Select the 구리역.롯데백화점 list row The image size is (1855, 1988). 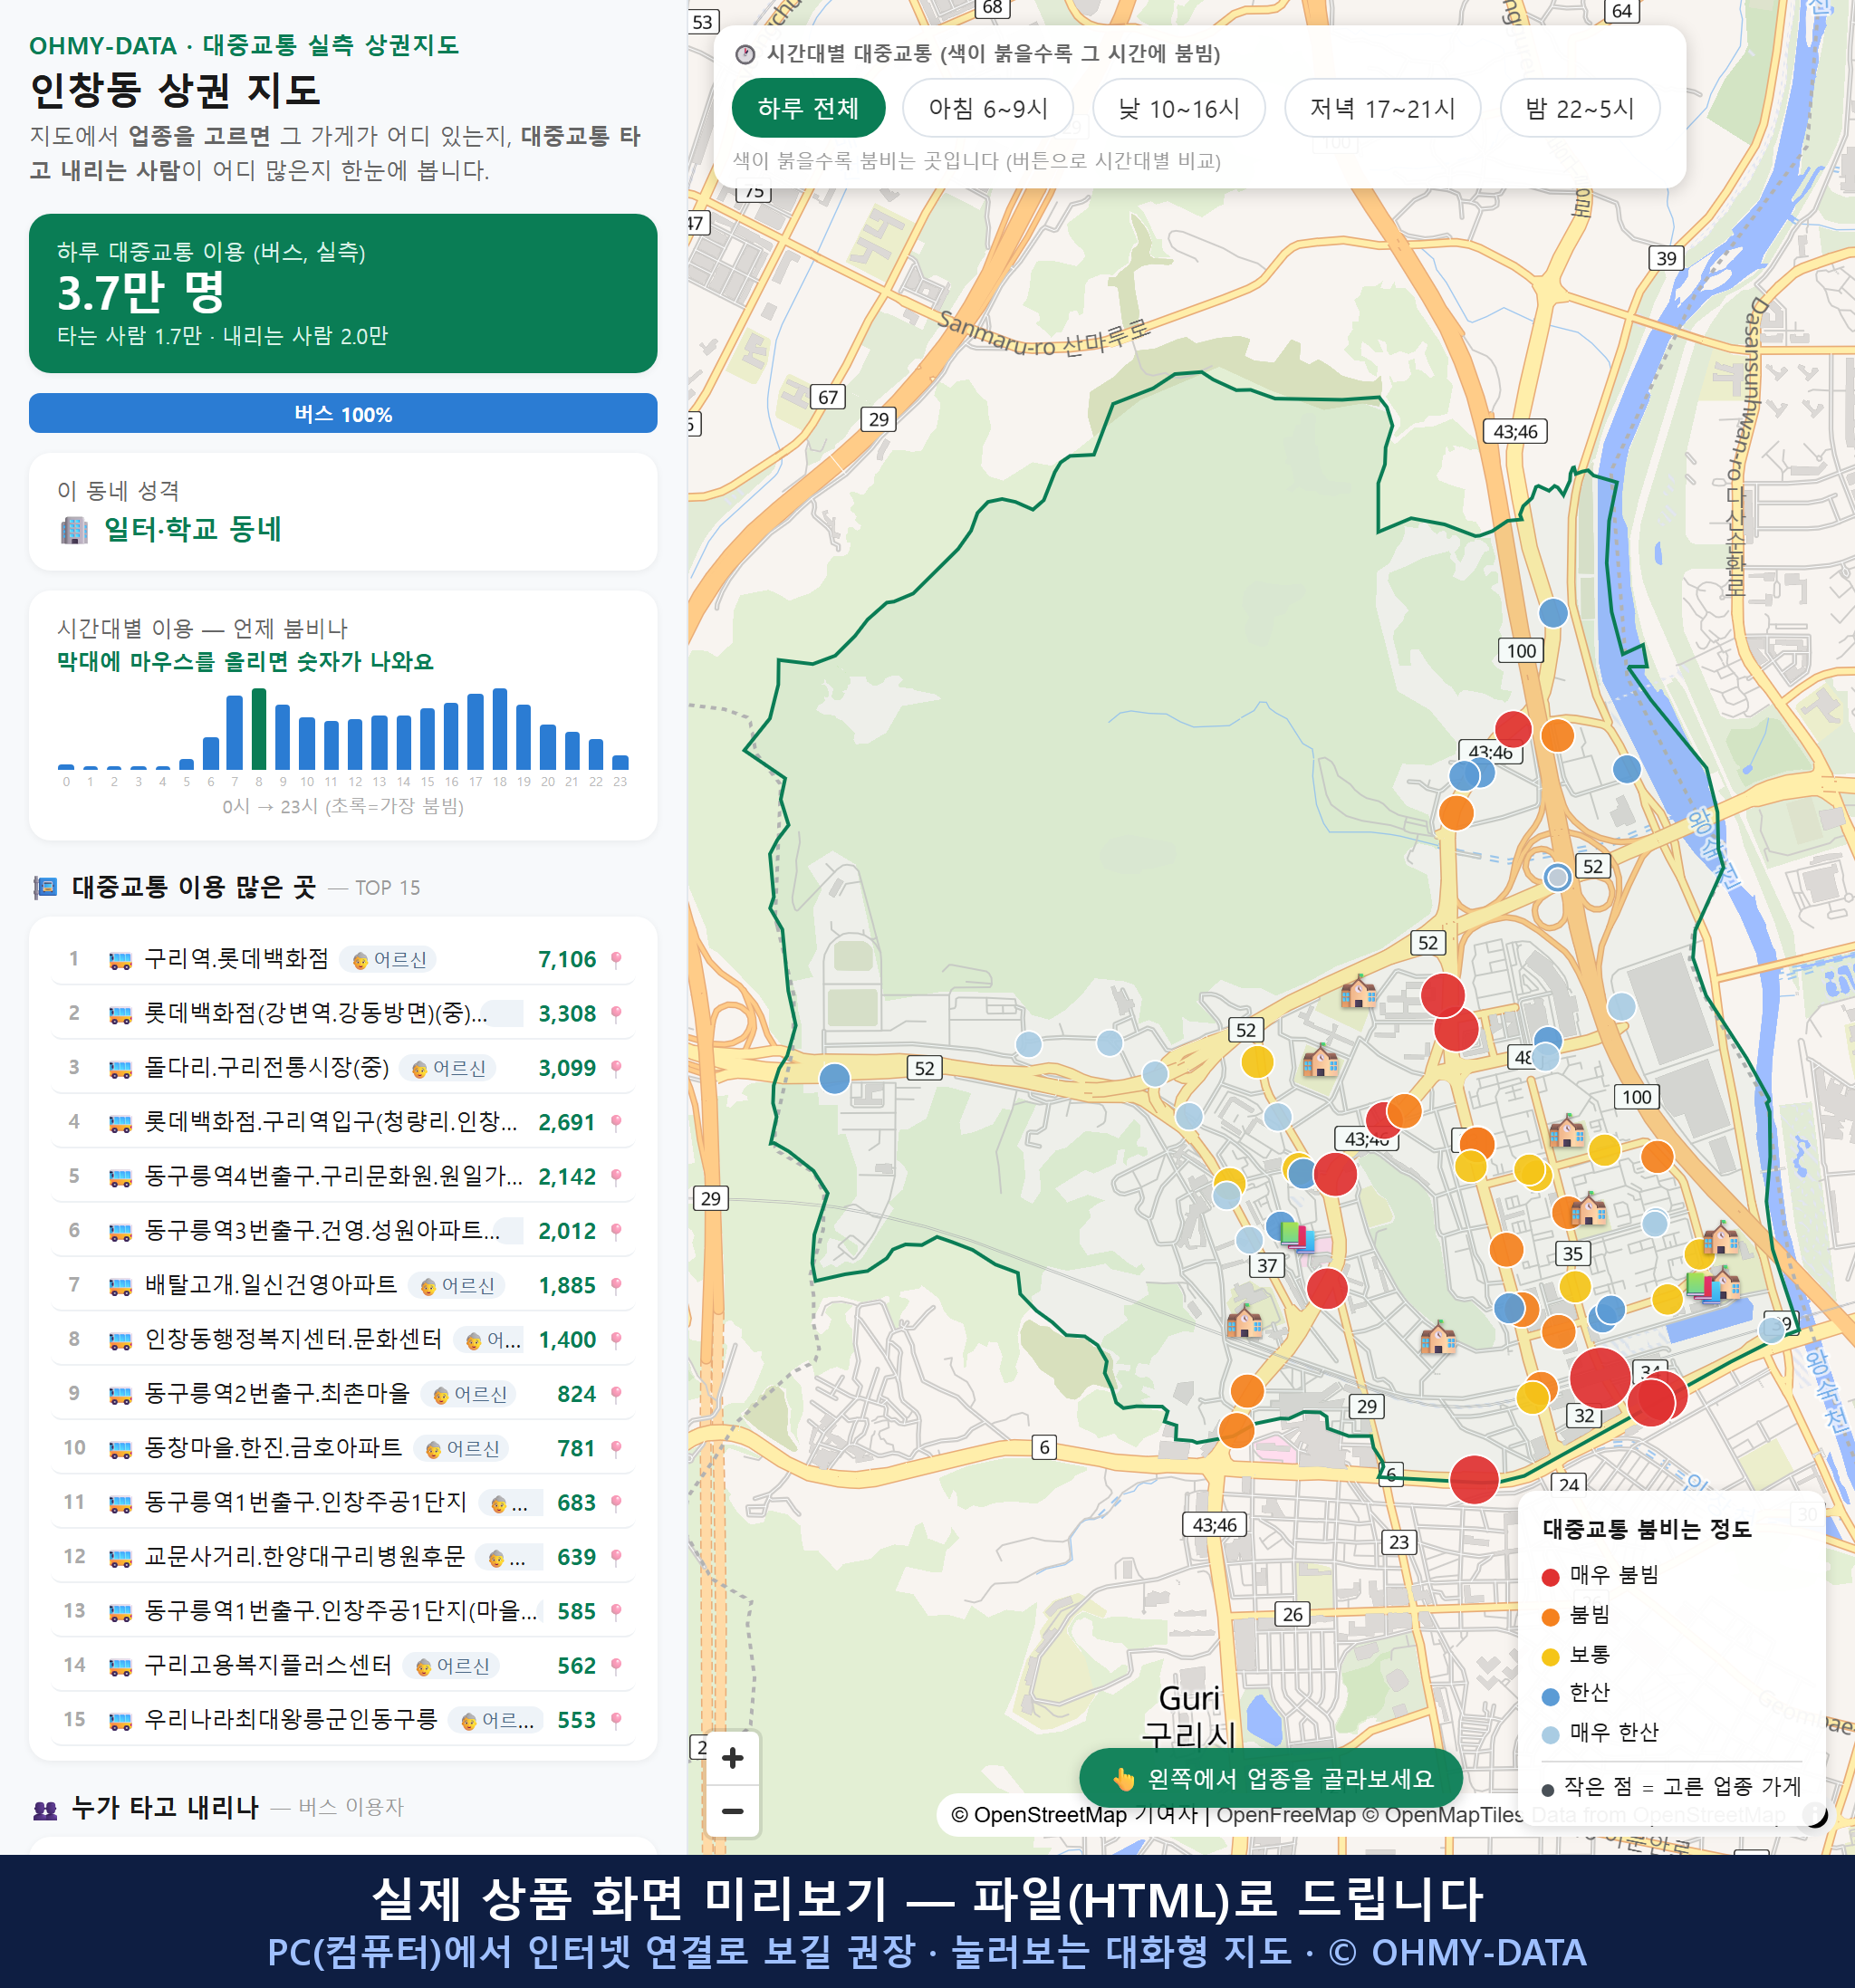[343, 960]
